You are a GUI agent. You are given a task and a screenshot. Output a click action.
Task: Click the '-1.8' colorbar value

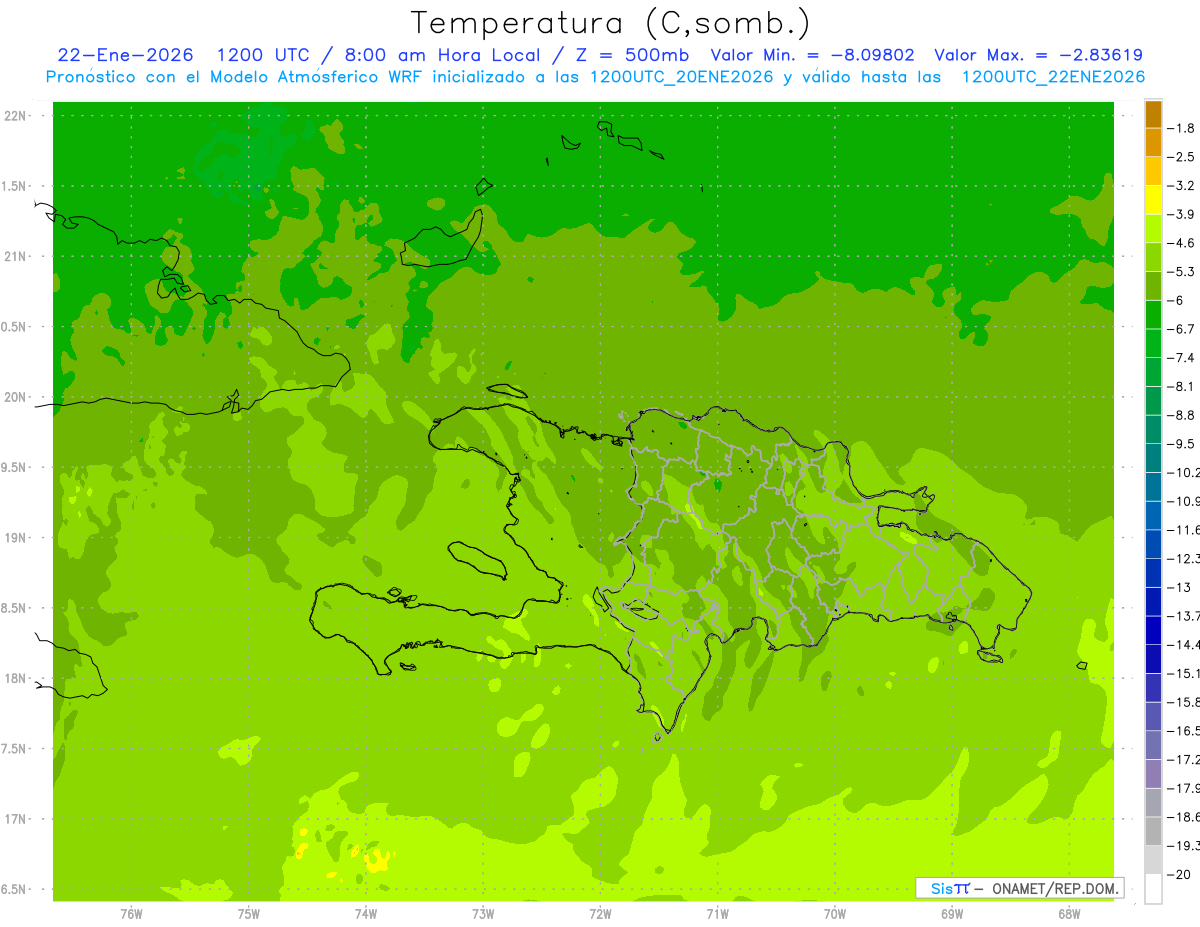pos(1180,128)
